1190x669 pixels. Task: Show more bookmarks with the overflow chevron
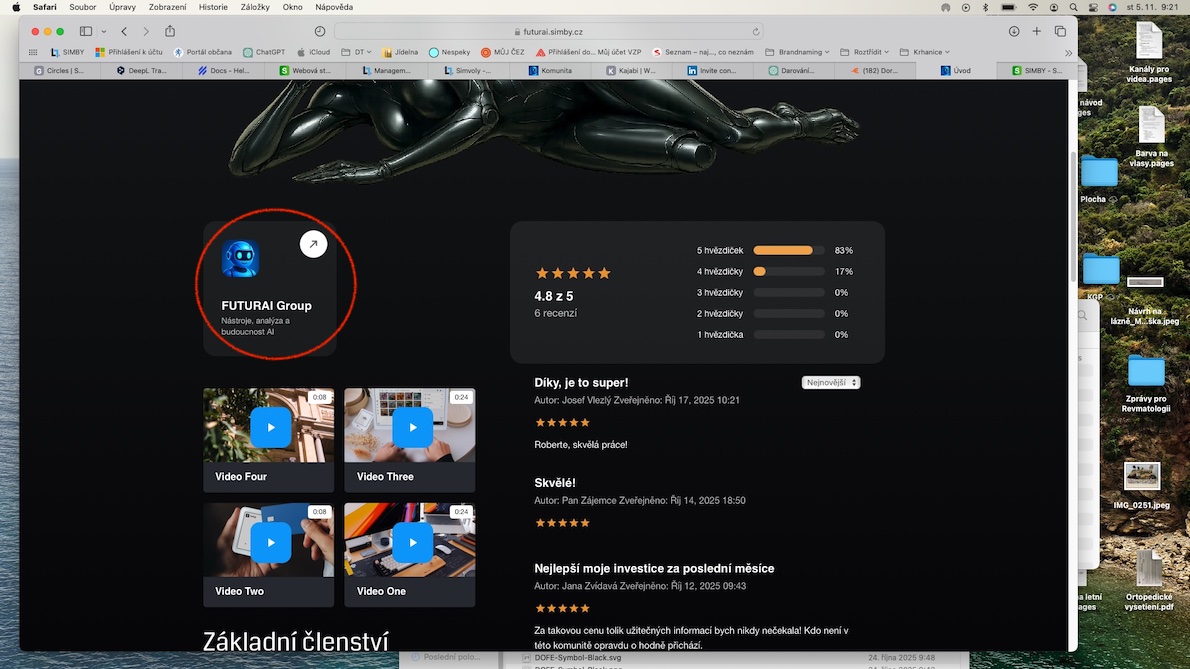pyautogui.click(x=1069, y=52)
